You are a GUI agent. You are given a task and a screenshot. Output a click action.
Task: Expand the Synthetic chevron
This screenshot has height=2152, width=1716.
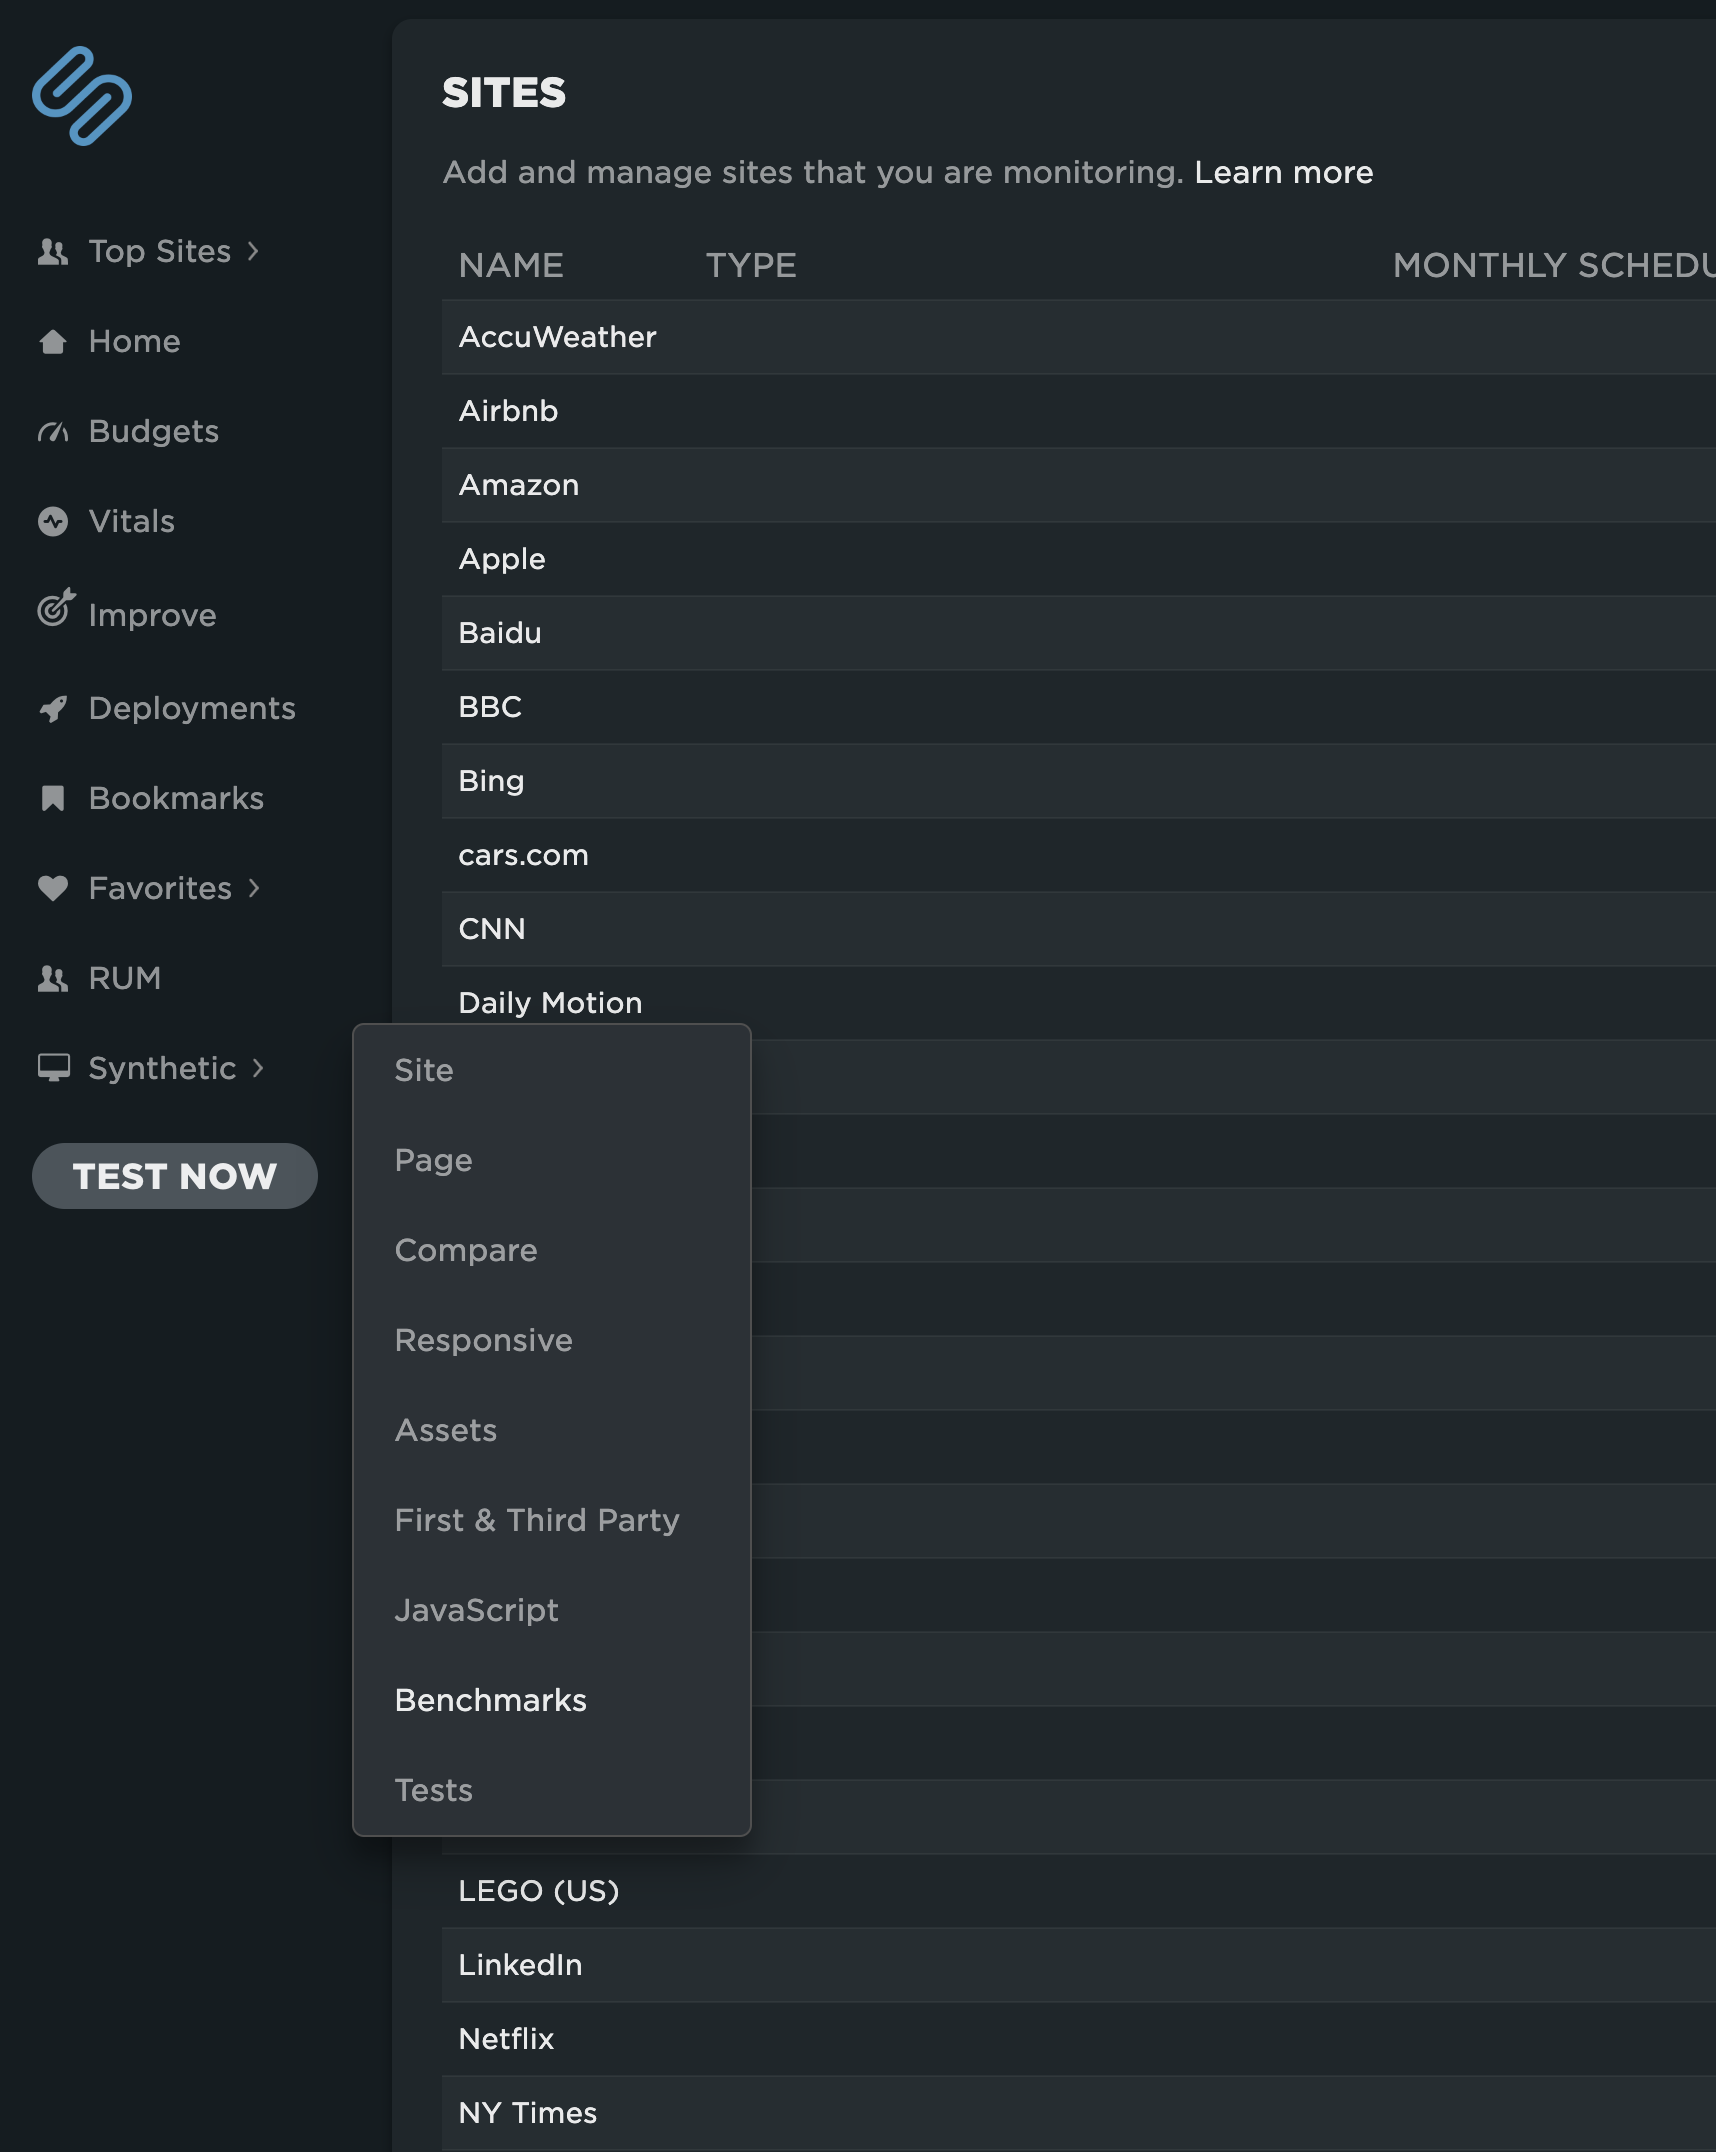pyautogui.click(x=258, y=1068)
